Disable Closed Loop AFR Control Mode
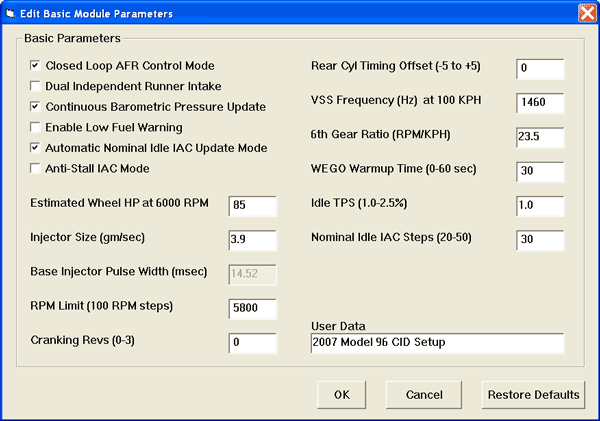 pos(36,65)
